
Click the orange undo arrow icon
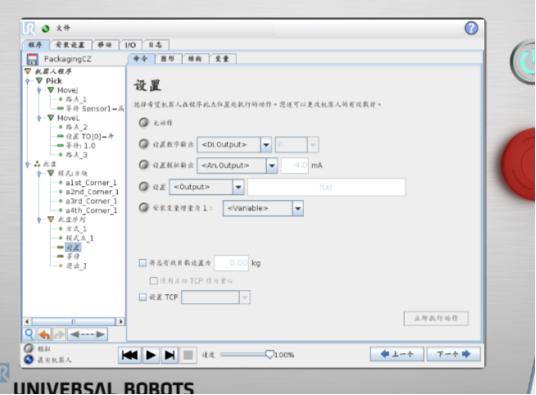pyautogui.click(x=44, y=334)
